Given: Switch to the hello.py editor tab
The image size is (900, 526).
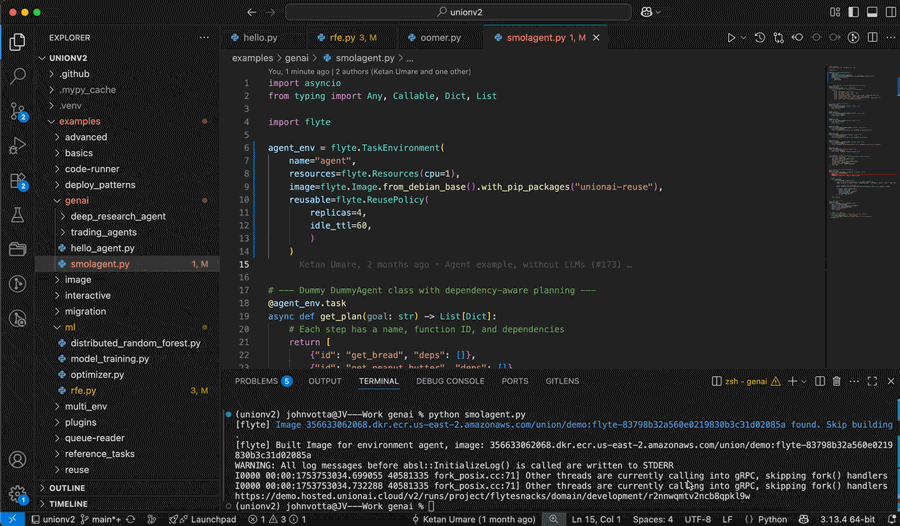Looking at the screenshot, I should [x=260, y=38].
